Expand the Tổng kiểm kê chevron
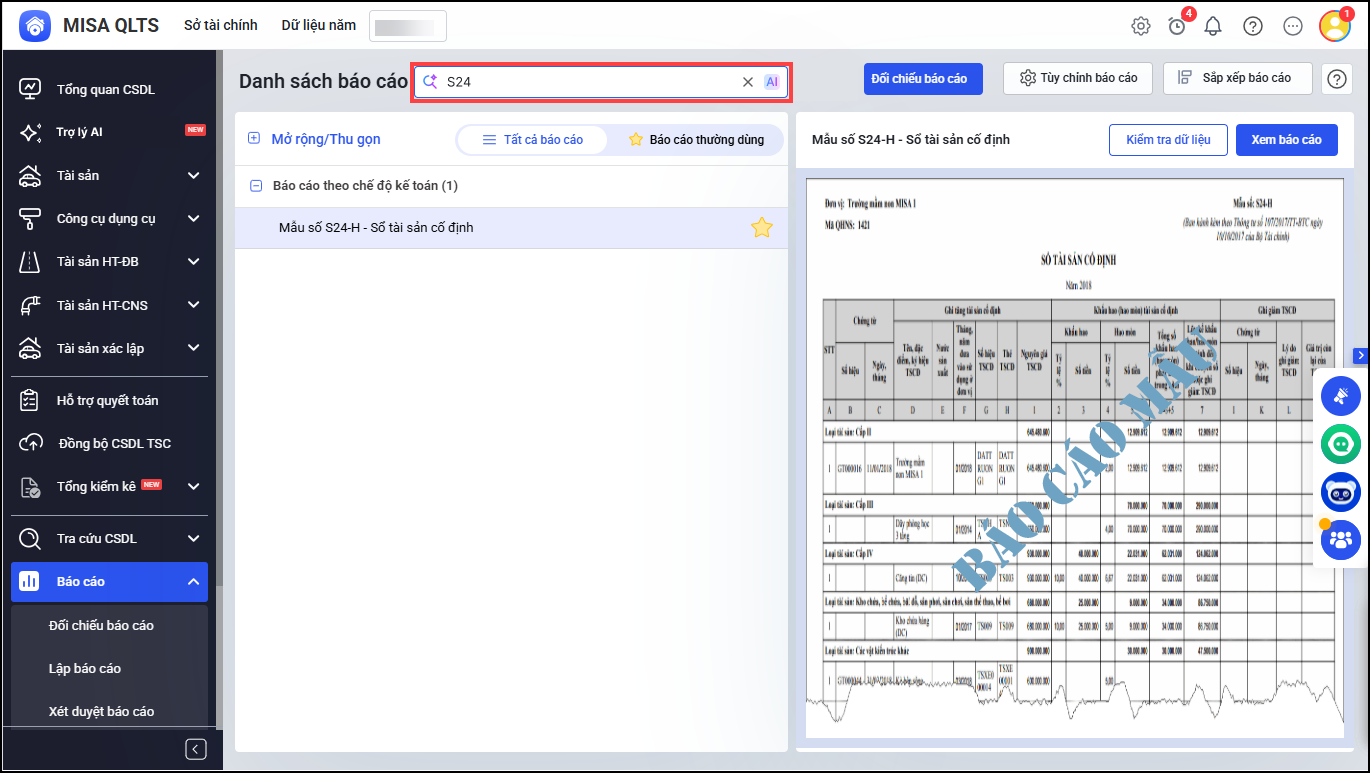 click(x=193, y=487)
